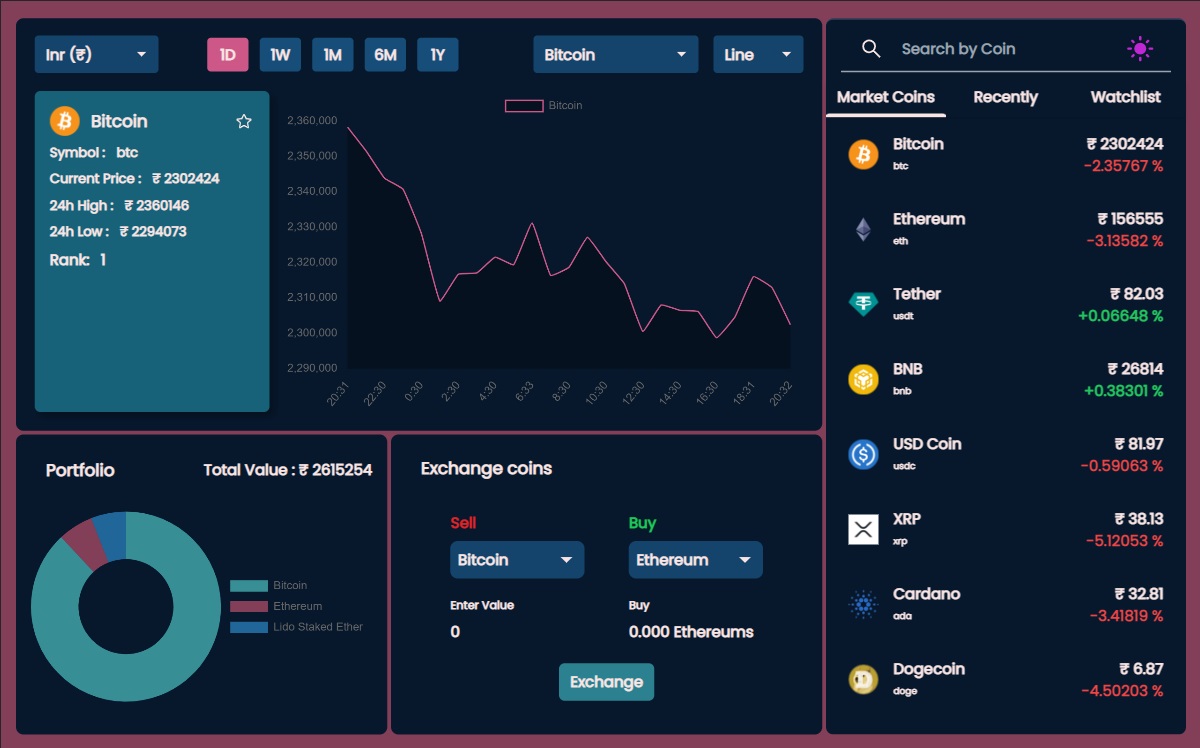
Task: Open the Inr currency dropdown
Action: pos(97,54)
